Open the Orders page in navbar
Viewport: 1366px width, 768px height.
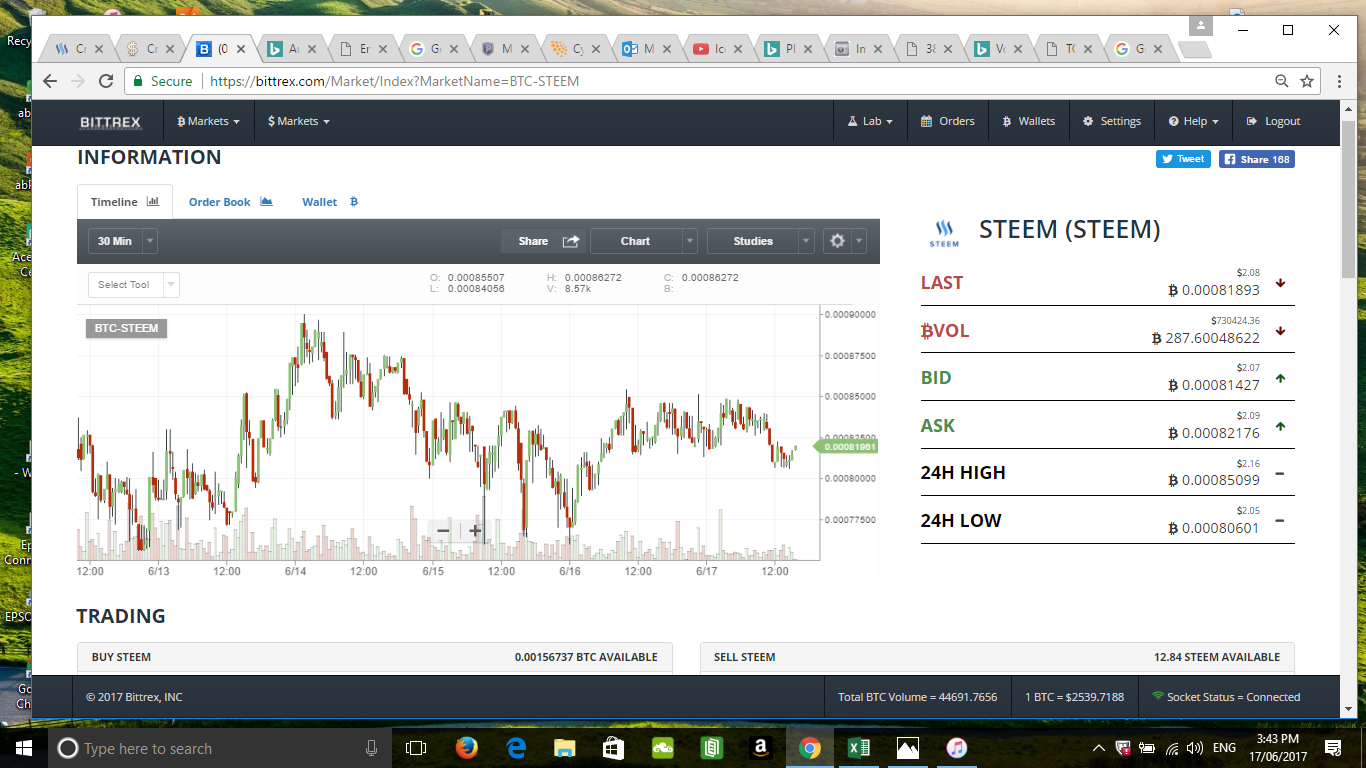point(947,122)
